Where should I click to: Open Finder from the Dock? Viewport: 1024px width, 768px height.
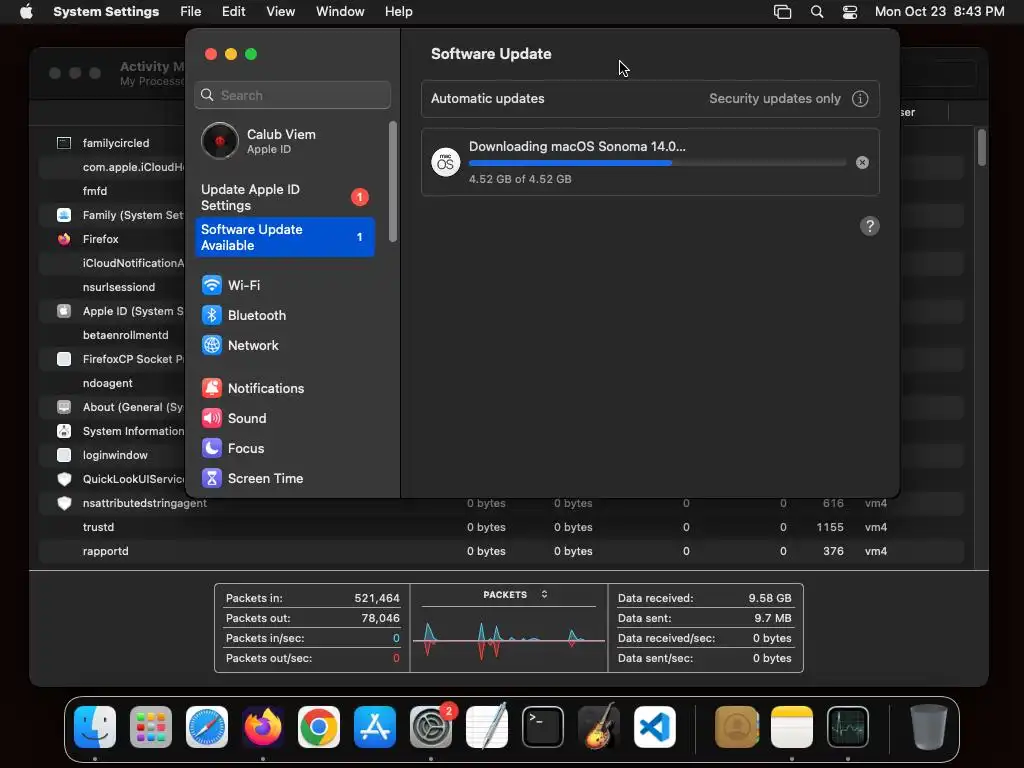95,727
